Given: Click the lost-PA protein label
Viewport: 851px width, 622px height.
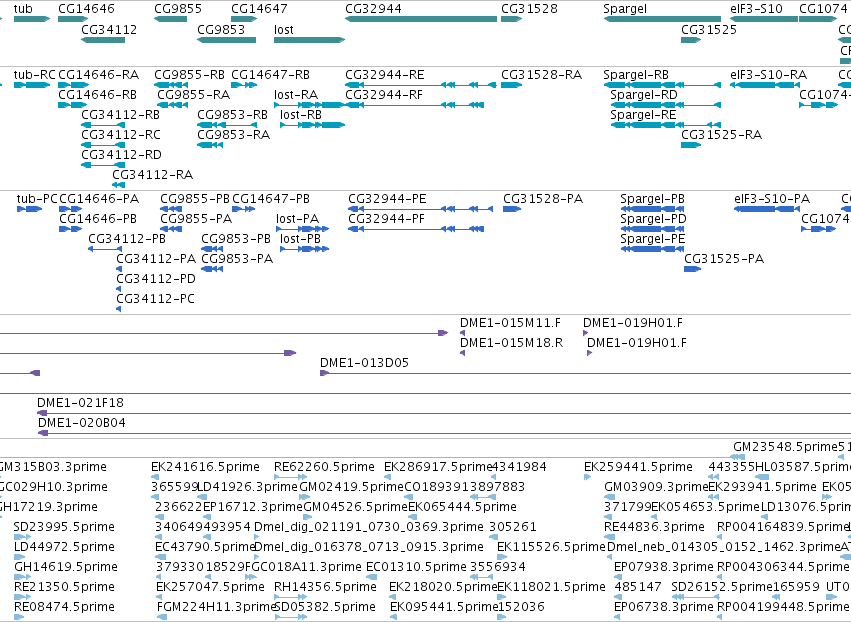Looking at the screenshot, I should coord(298,219).
